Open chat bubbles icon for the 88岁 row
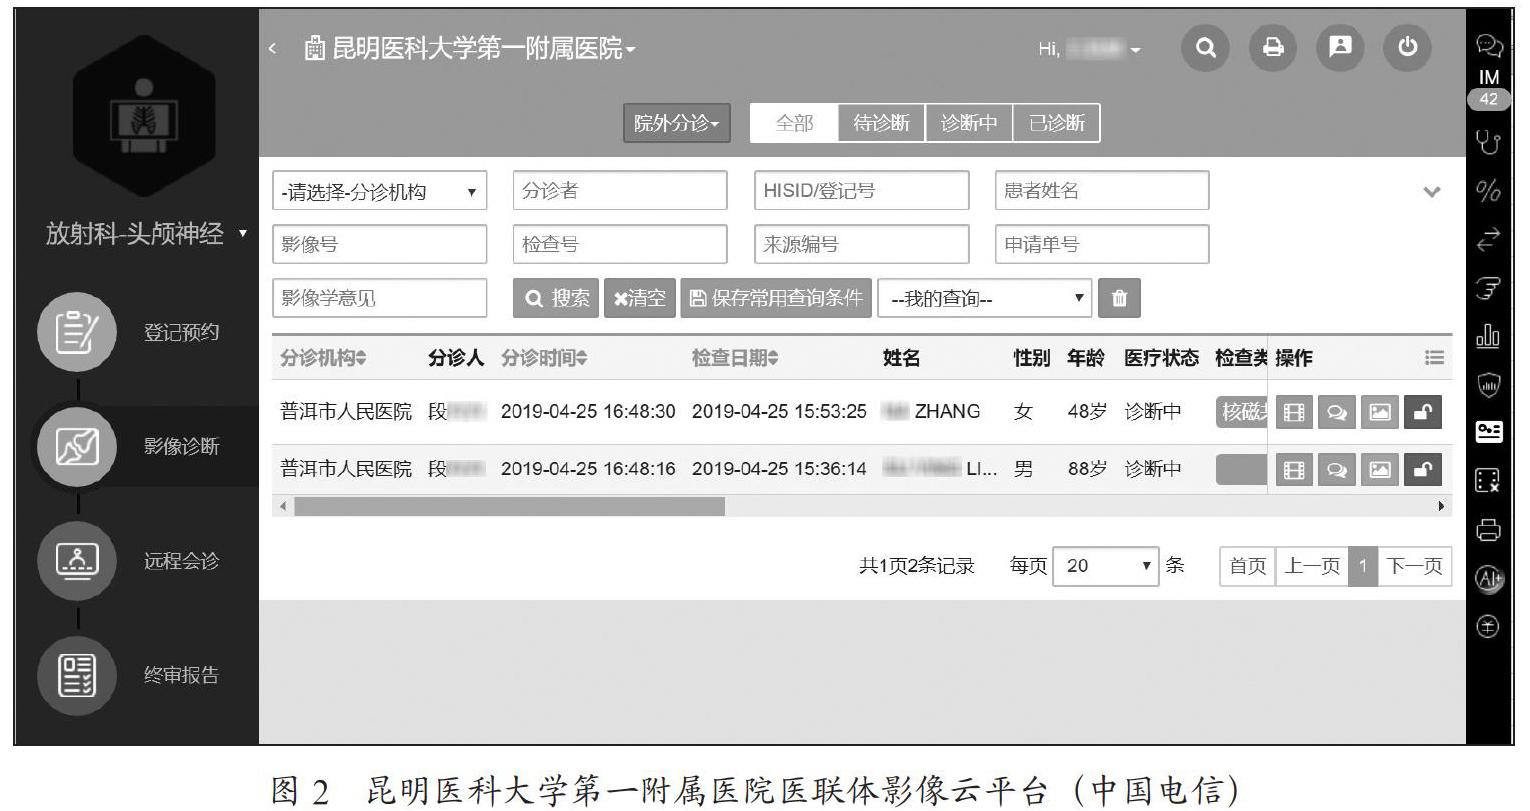 pyautogui.click(x=1337, y=469)
